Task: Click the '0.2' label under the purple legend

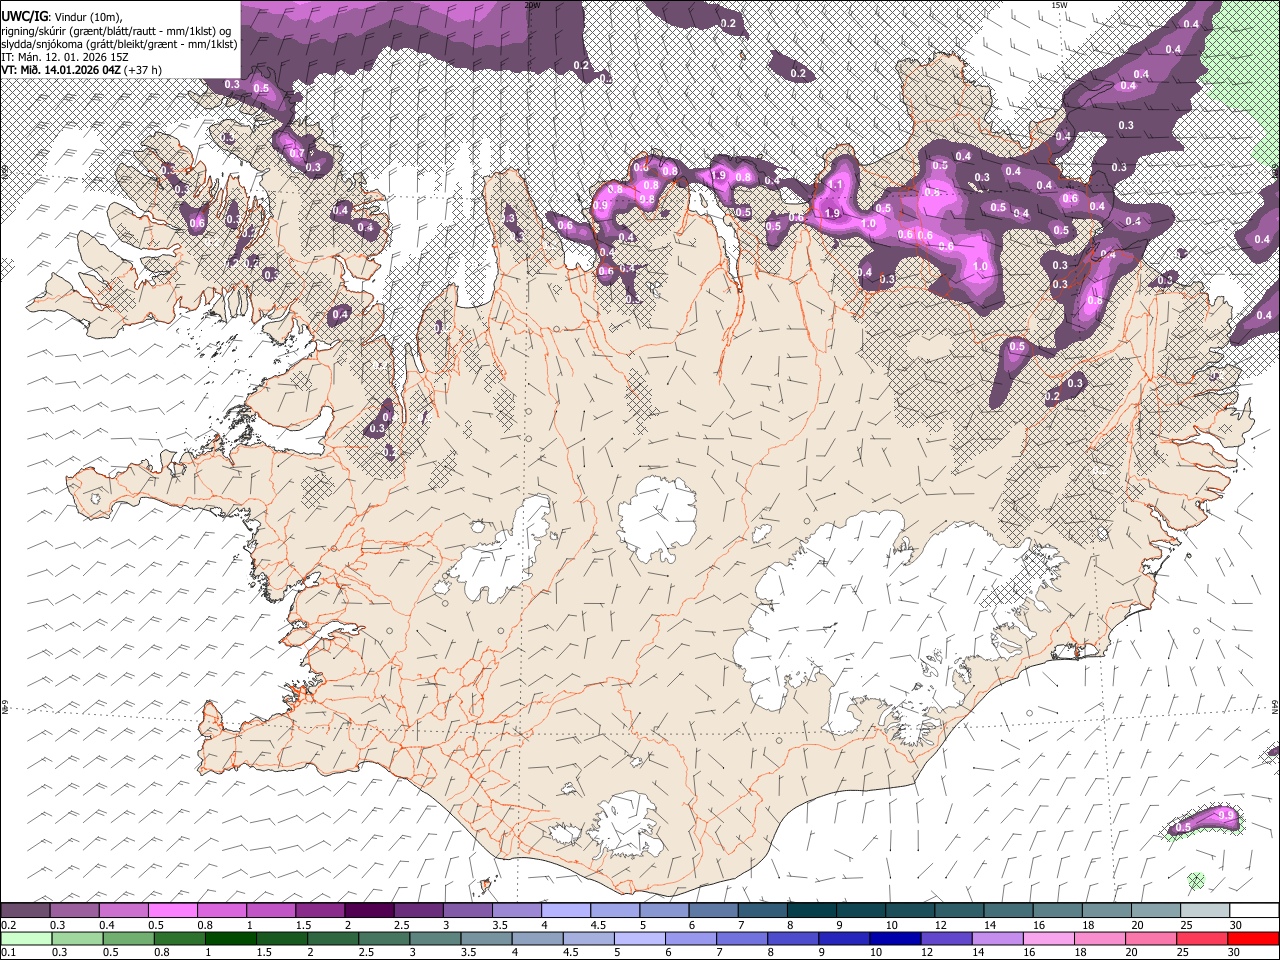Action: pos(8,925)
